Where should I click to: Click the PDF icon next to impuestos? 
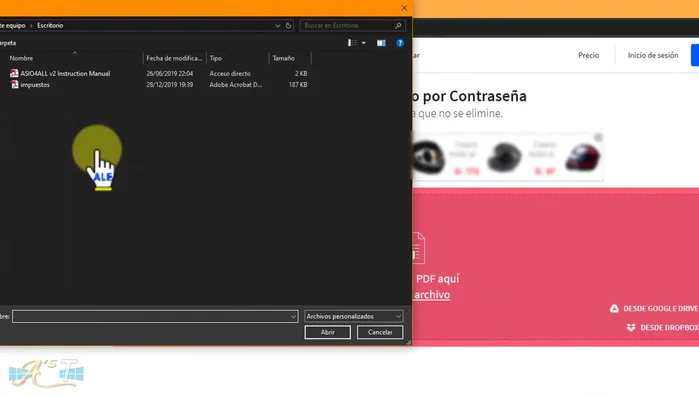coord(14,85)
